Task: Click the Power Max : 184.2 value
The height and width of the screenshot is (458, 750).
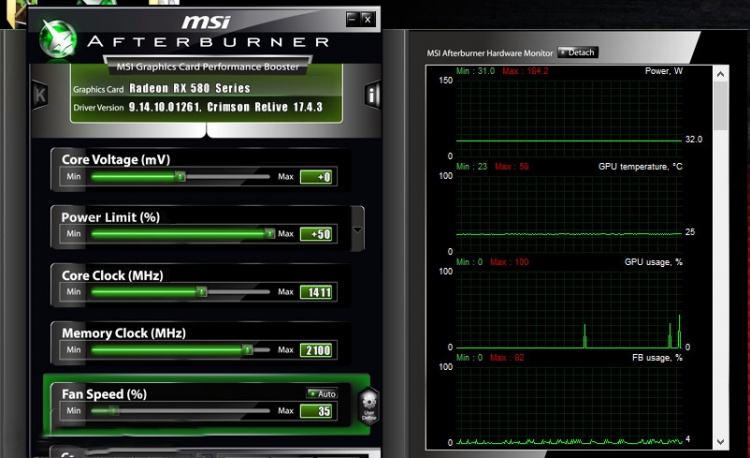Action: (525, 71)
